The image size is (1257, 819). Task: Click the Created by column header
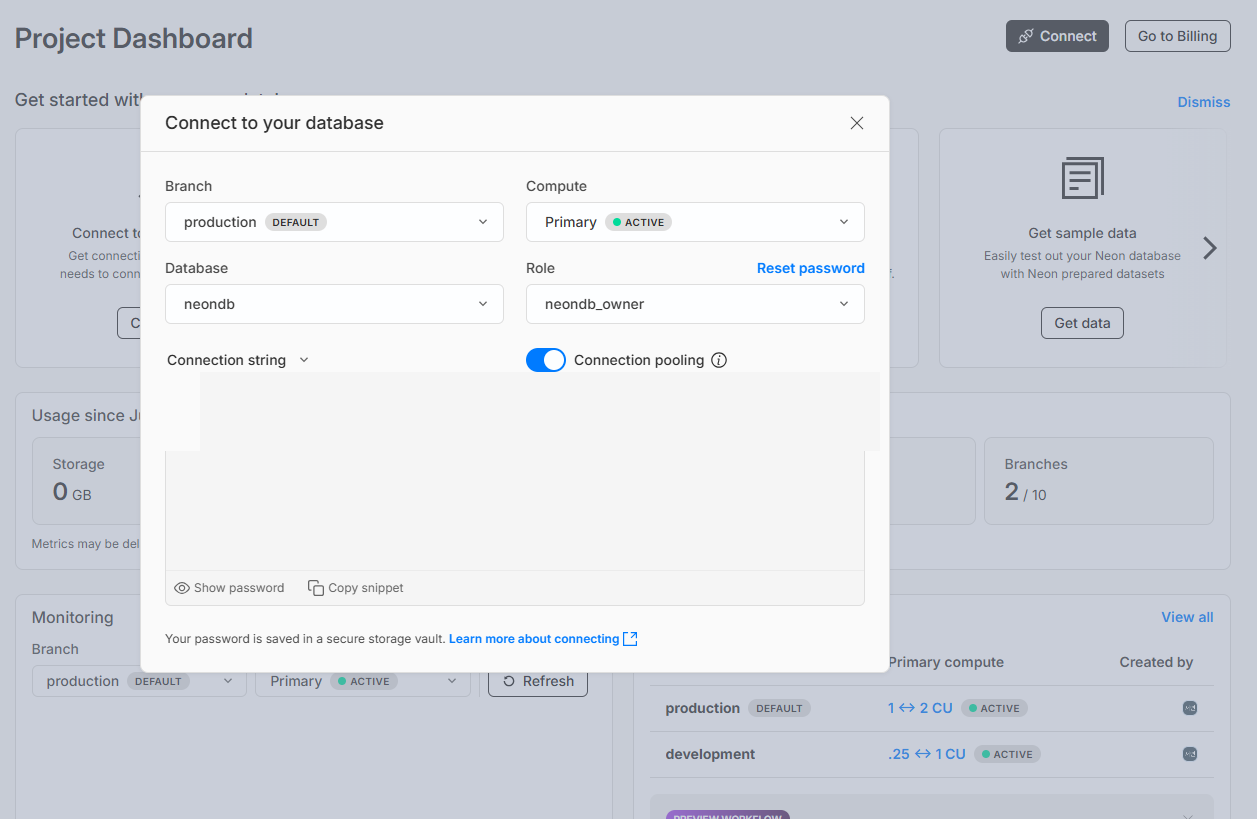pyautogui.click(x=1156, y=662)
